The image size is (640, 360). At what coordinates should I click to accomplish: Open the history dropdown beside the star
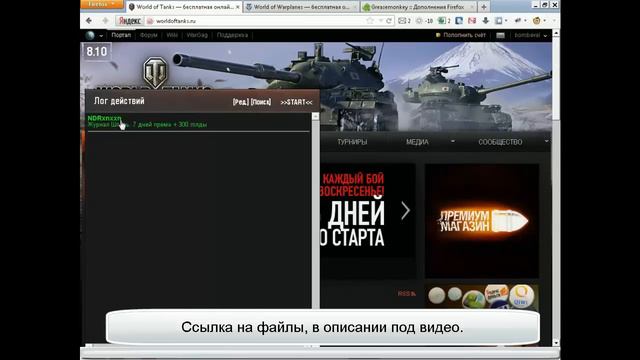(x=380, y=20)
